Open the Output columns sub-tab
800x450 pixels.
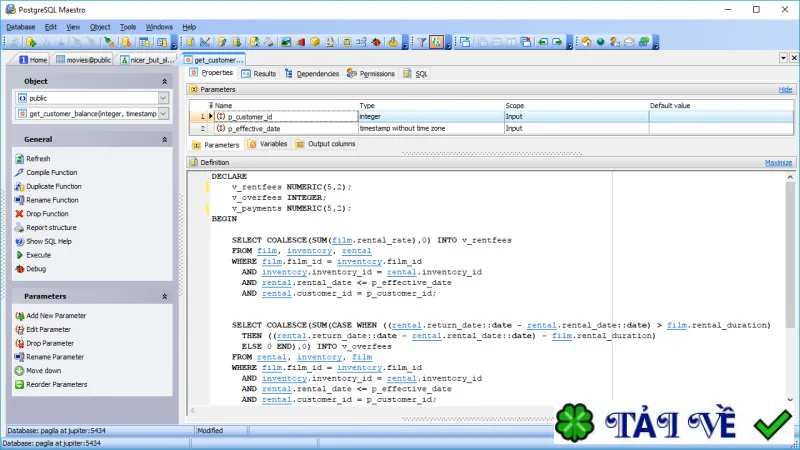pyautogui.click(x=326, y=144)
